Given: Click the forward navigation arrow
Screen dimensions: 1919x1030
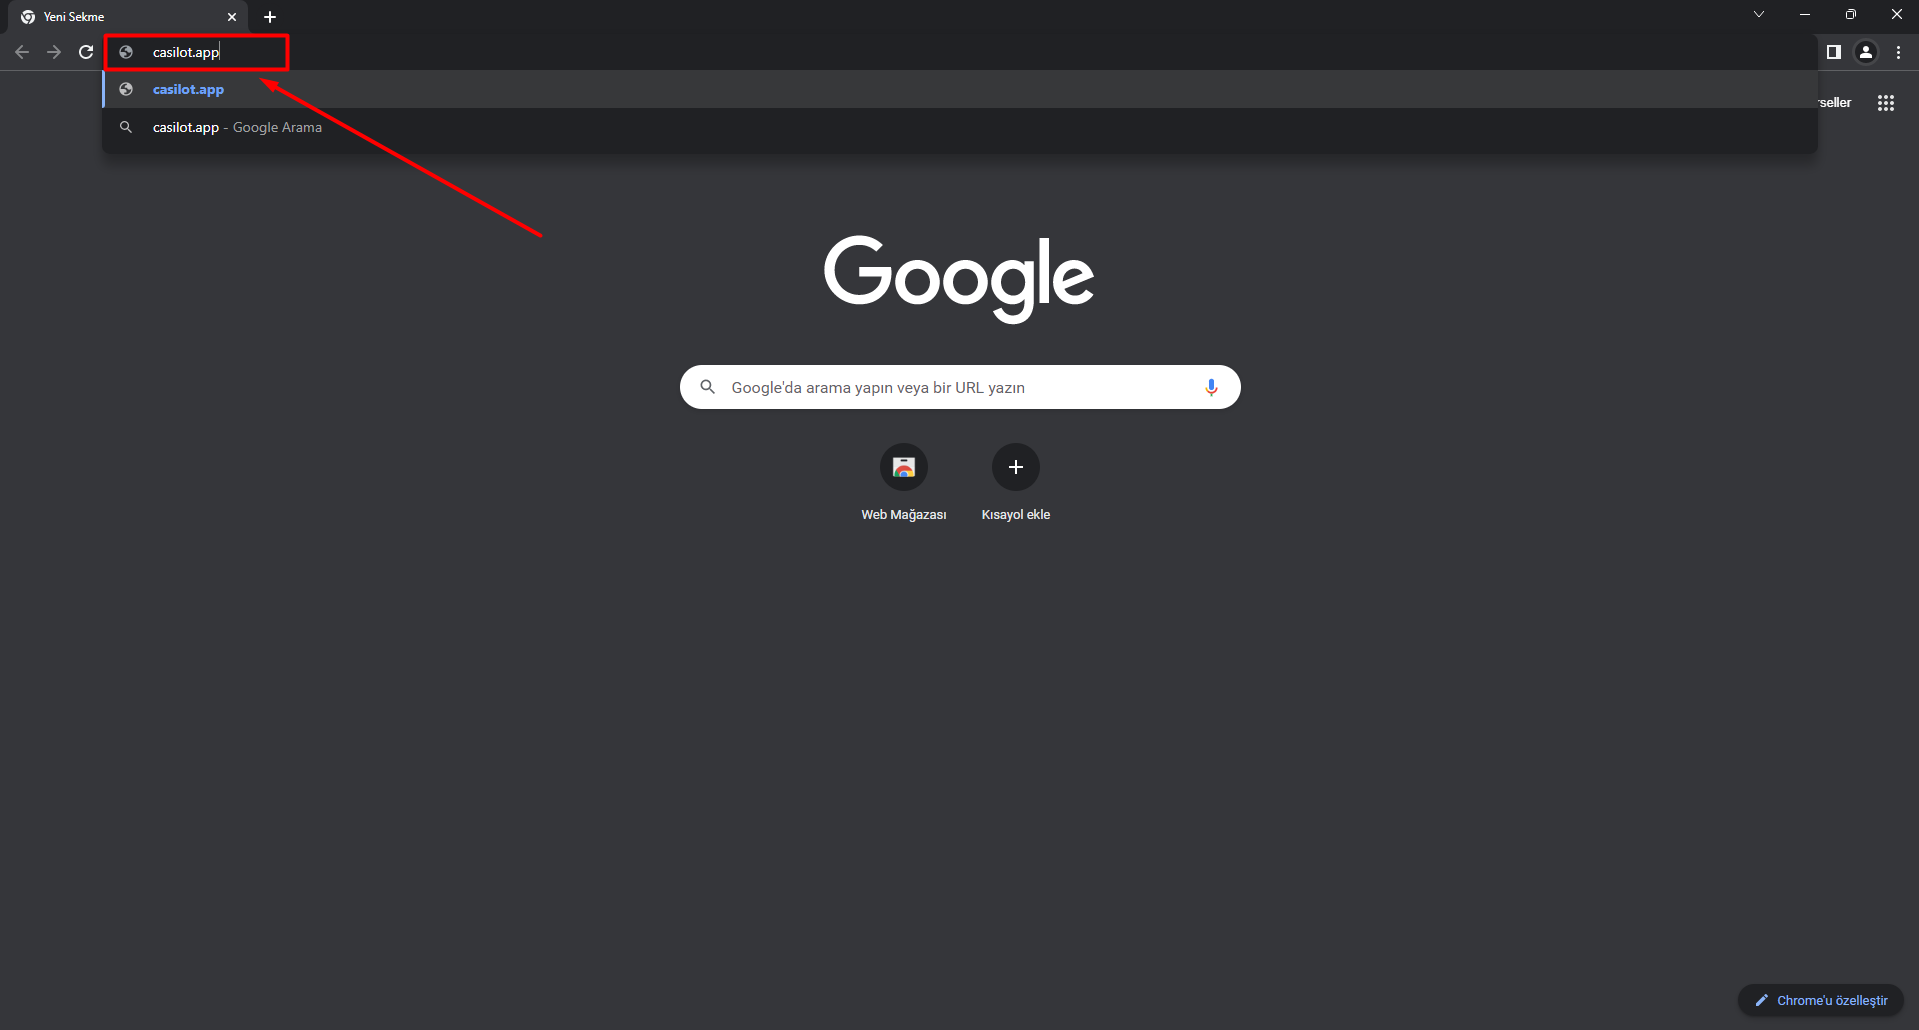Looking at the screenshot, I should click(x=54, y=52).
